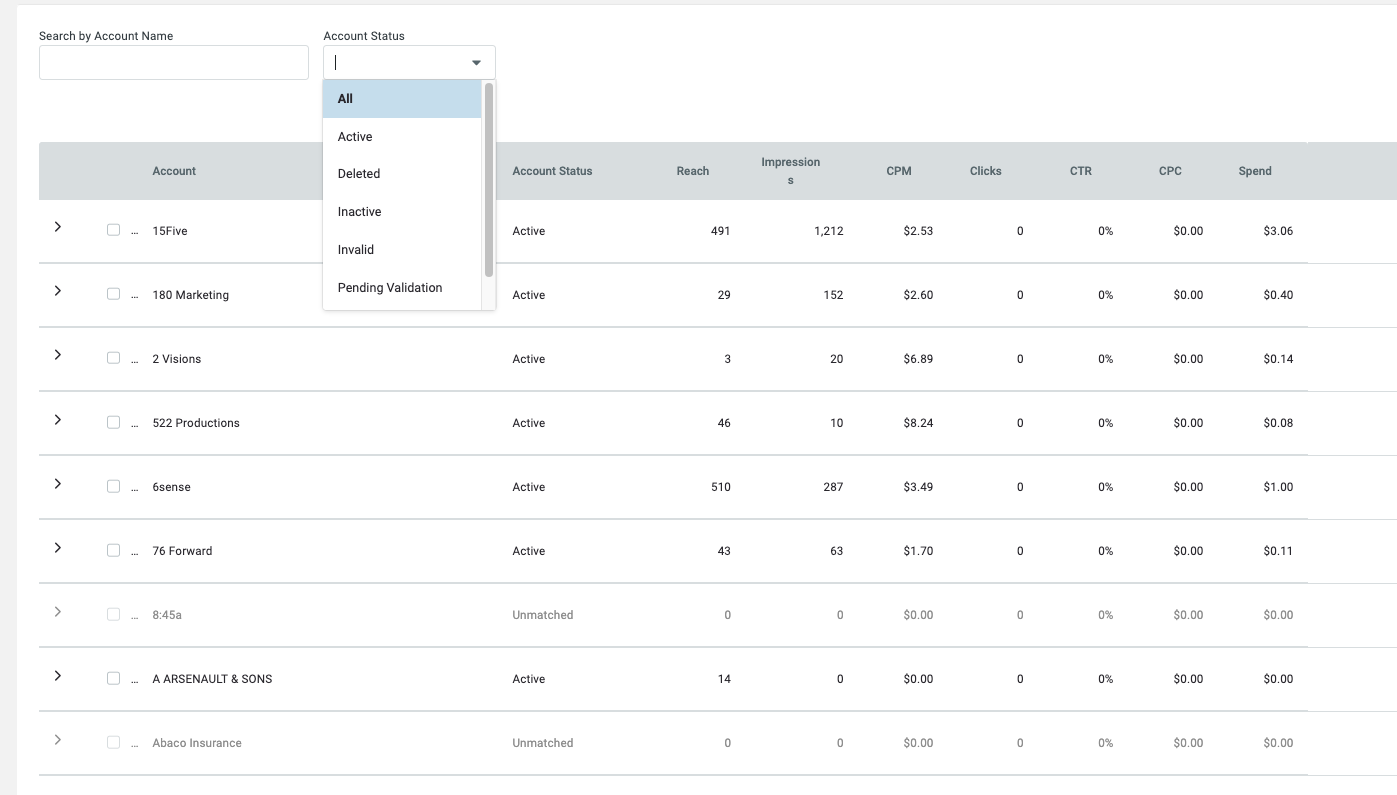The width and height of the screenshot is (1397, 795).
Task: Expand the 15Five account row
Action: (58, 227)
